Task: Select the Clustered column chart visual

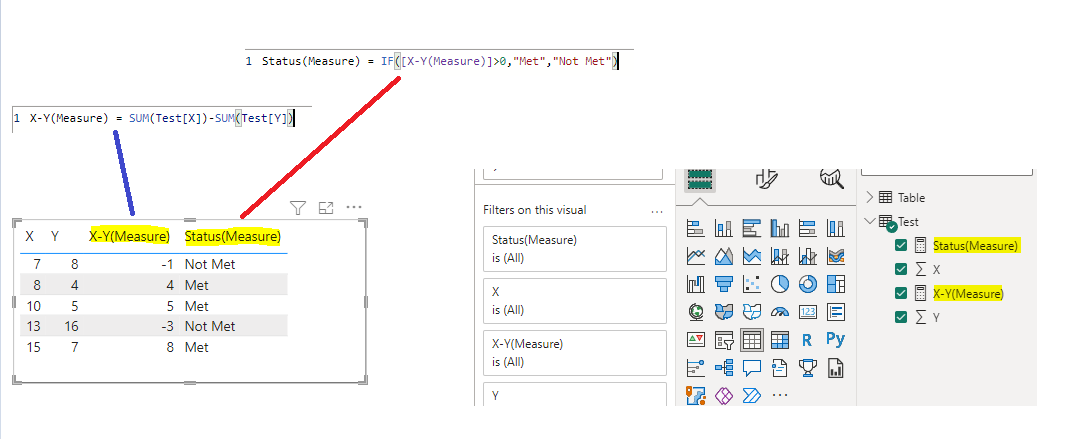Action: point(780,227)
